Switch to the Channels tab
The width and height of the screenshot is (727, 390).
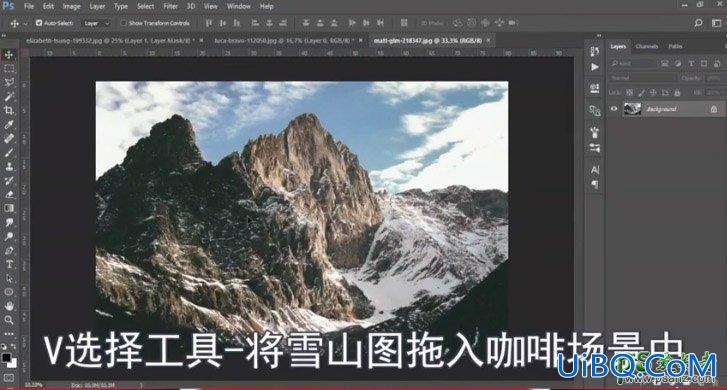pos(646,46)
